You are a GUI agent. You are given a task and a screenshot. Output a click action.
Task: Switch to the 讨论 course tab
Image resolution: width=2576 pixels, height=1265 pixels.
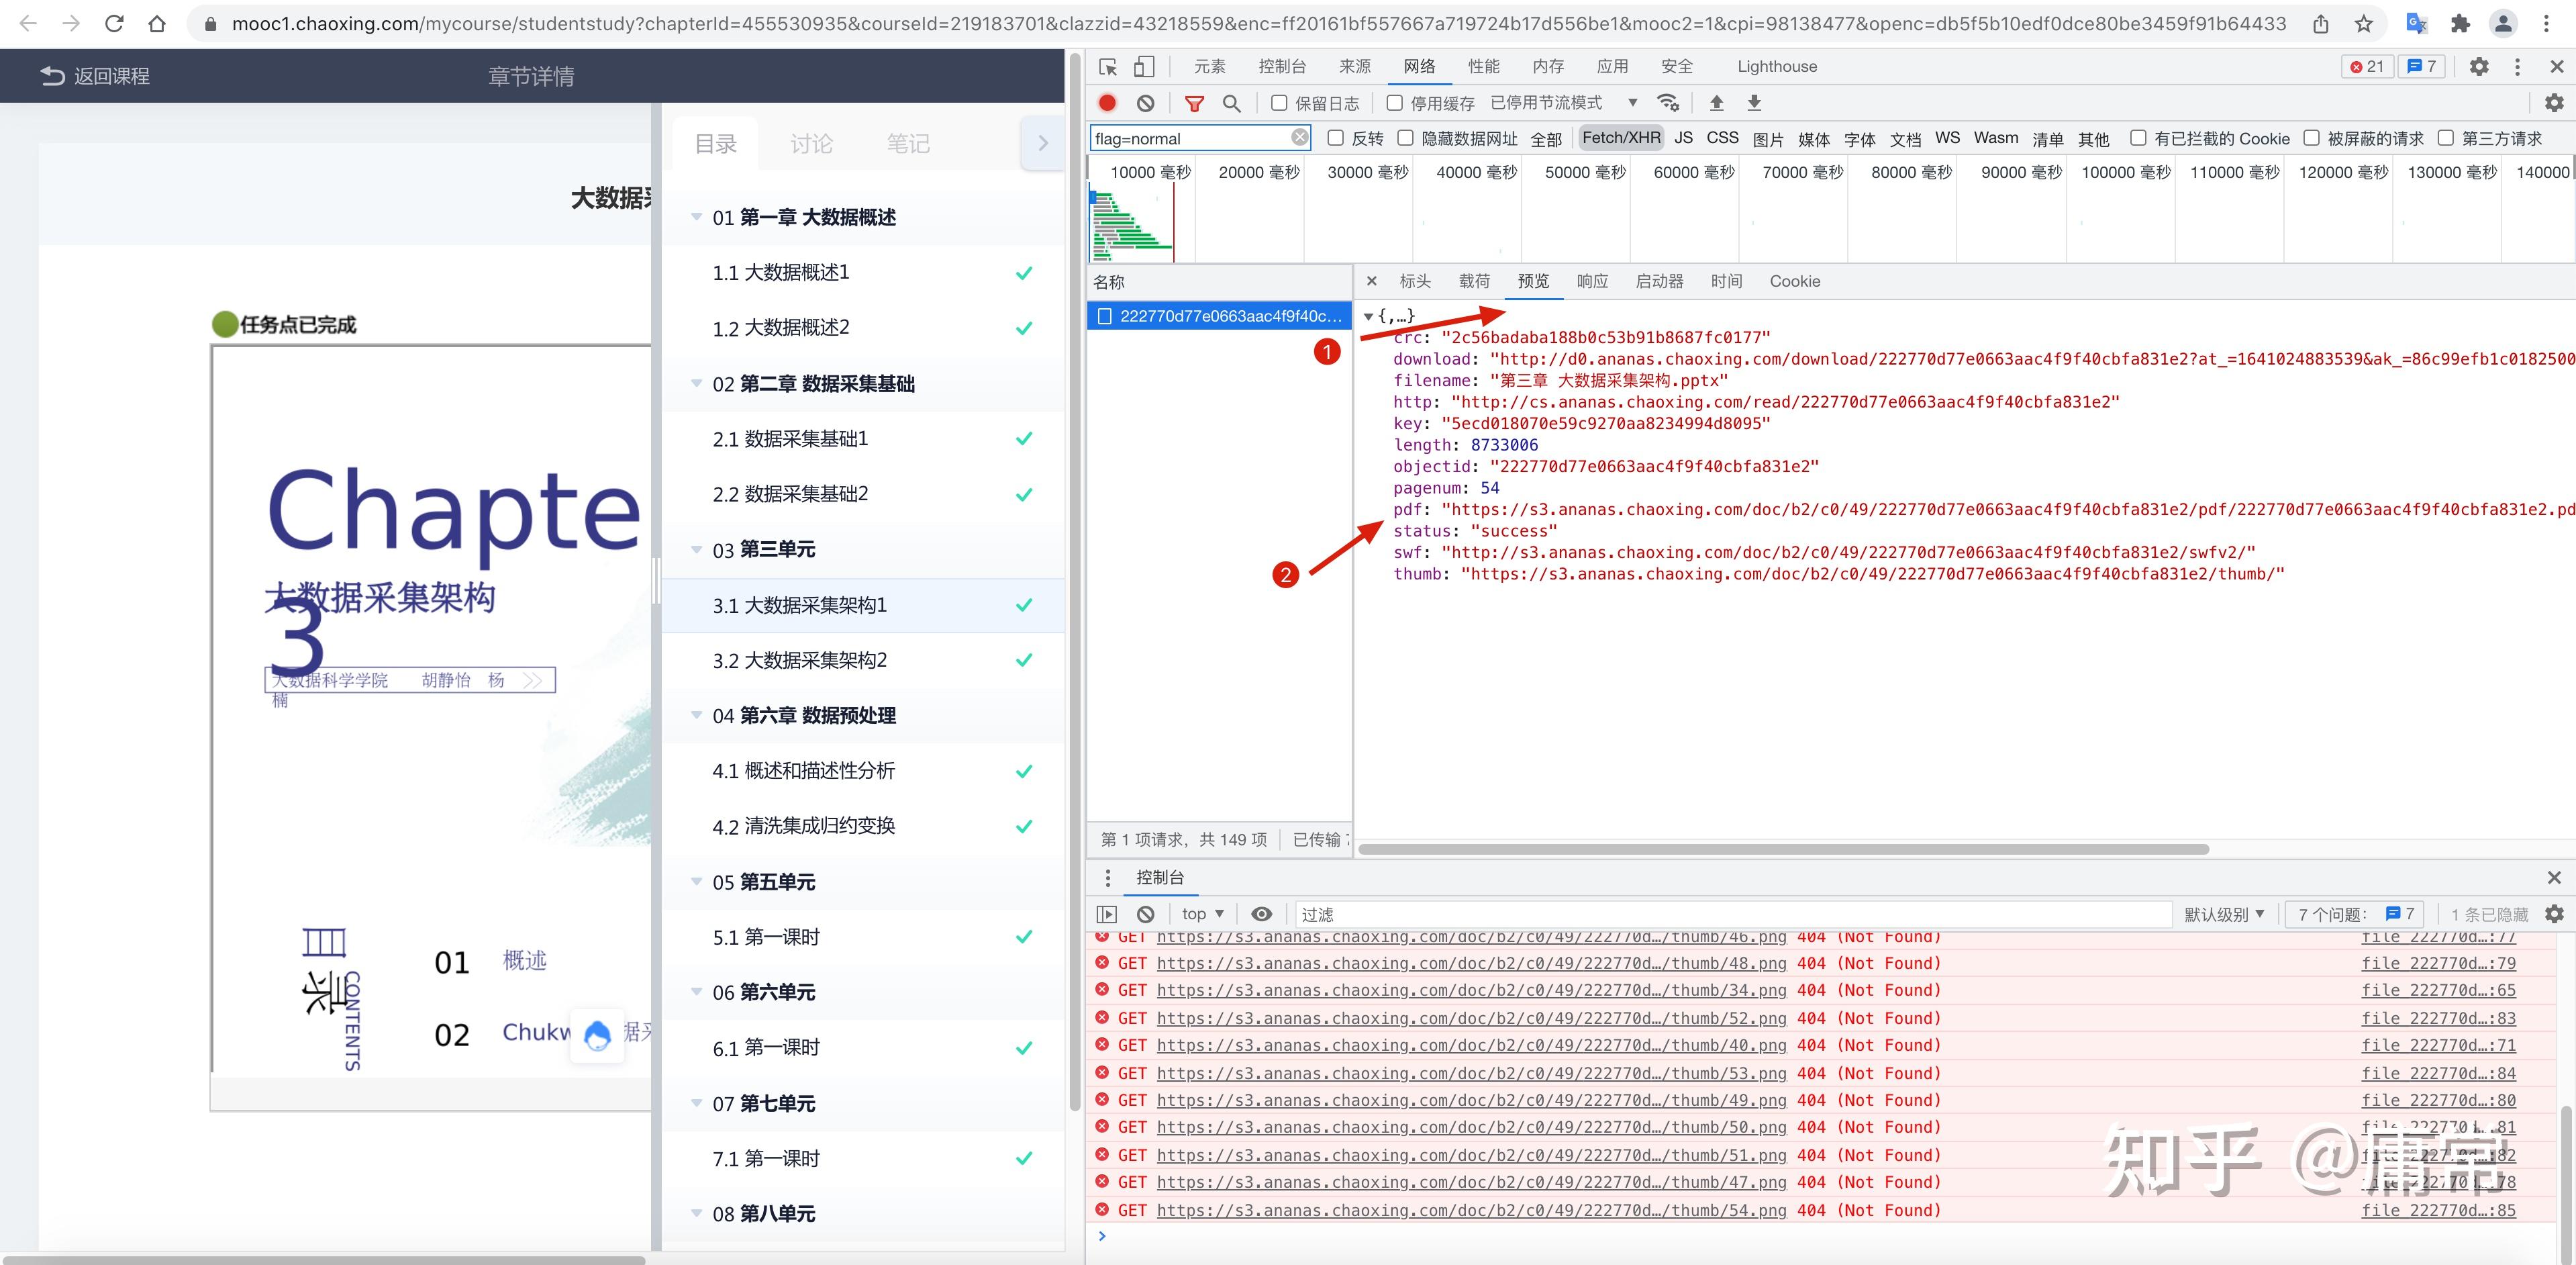(x=811, y=144)
